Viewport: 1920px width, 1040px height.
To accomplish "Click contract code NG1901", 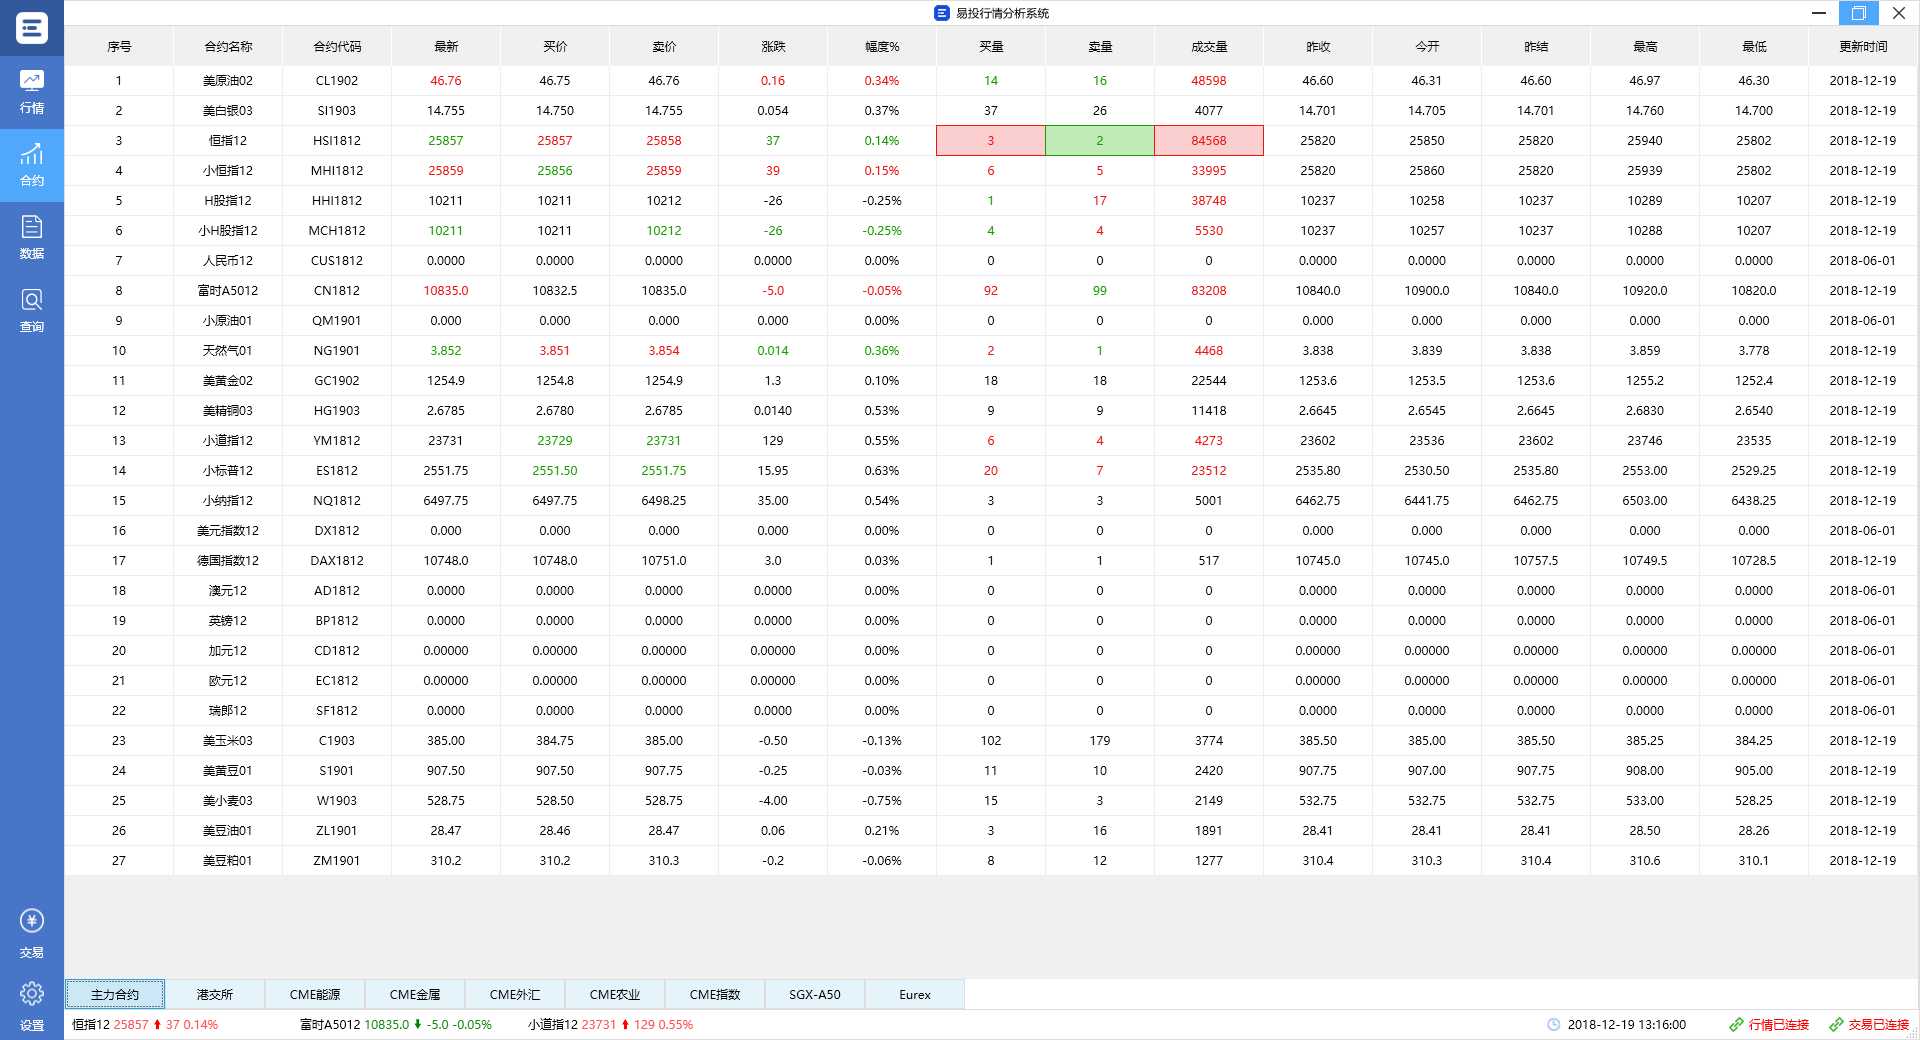I will click(337, 350).
